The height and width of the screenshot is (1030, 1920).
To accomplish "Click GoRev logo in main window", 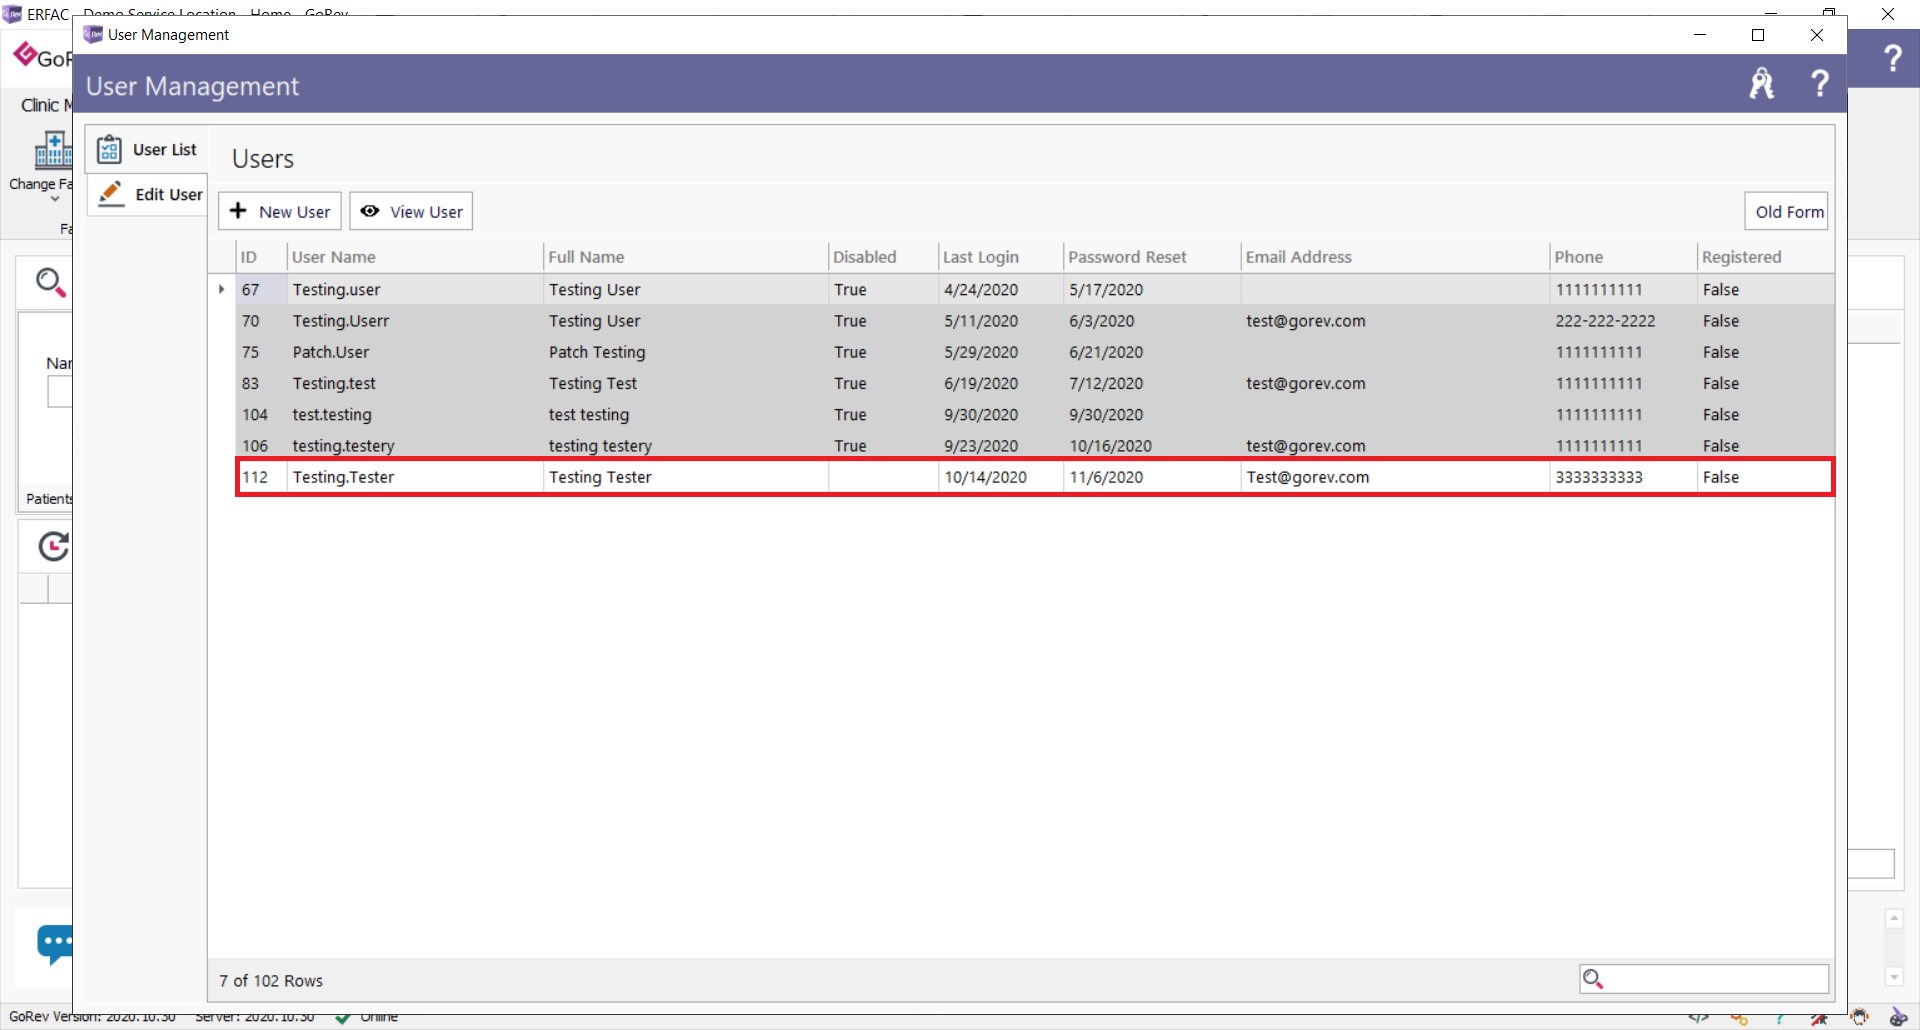I will pos(42,56).
